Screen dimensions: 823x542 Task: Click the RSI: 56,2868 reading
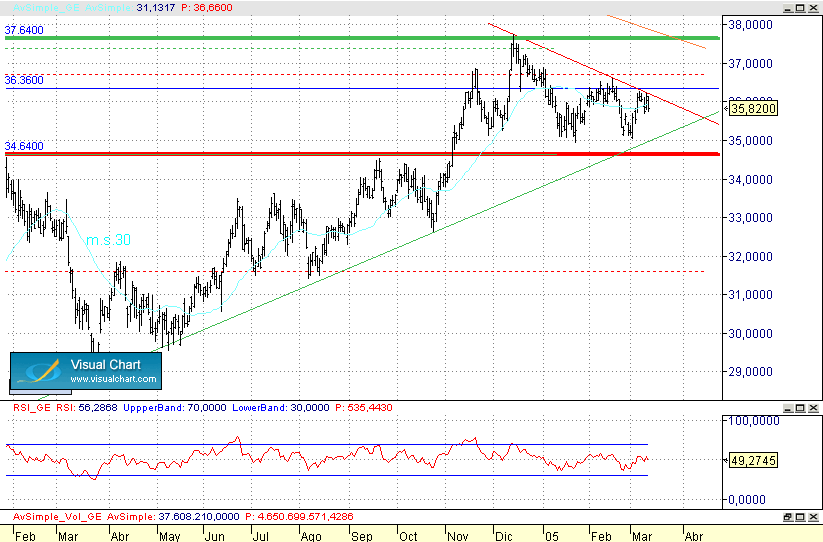point(87,408)
